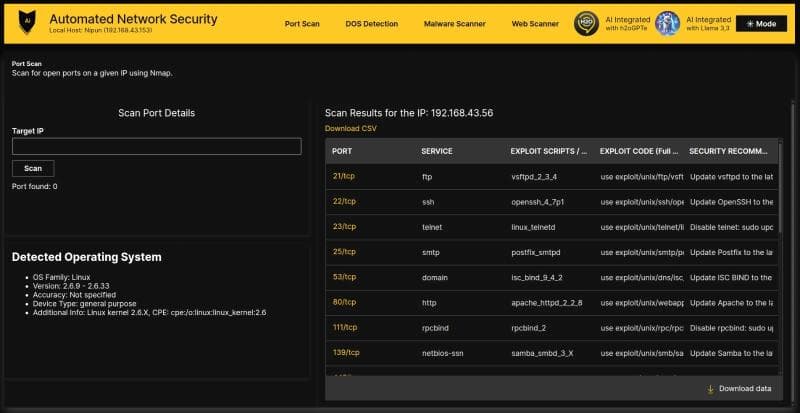Click the AI shield logo icon
Viewport: 800px width, 413px height.
pyautogui.click(x=27, y=23)
